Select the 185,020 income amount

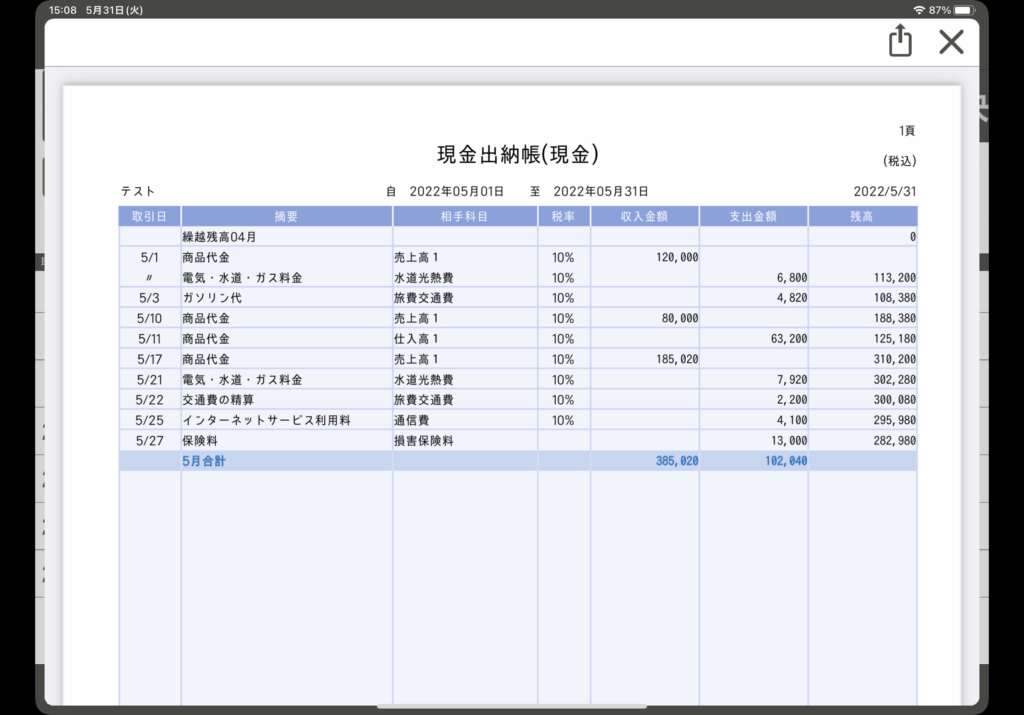[x=677, y=359]
